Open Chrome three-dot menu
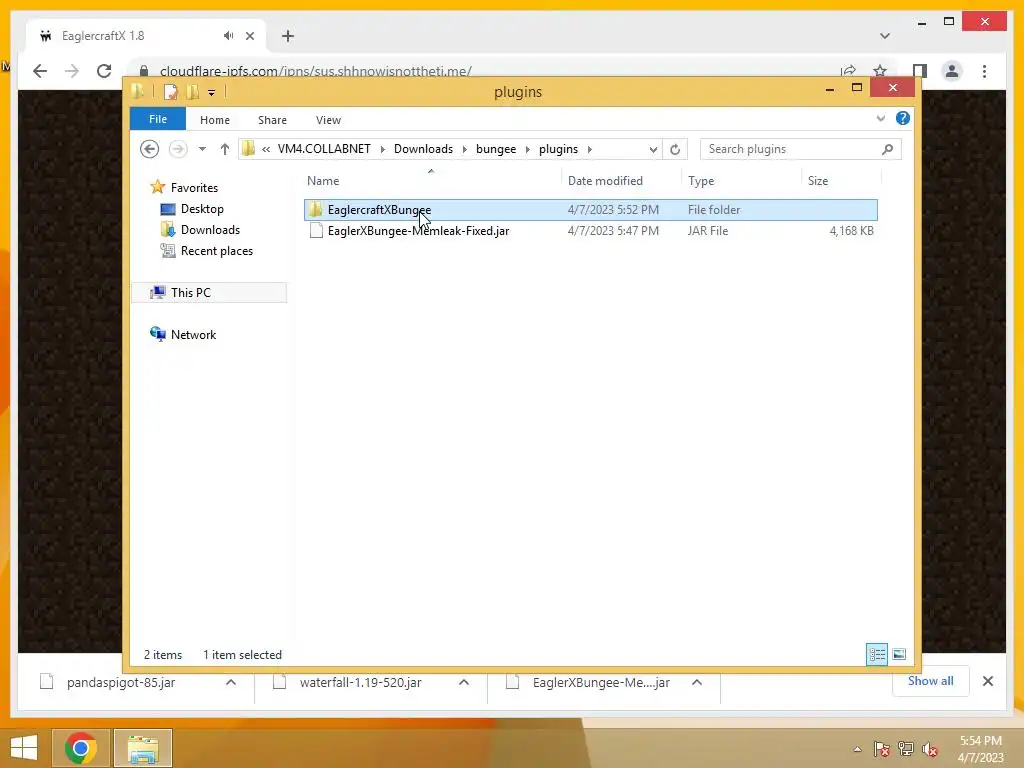This screenshot has width=1024, height=768. [984, 71]
